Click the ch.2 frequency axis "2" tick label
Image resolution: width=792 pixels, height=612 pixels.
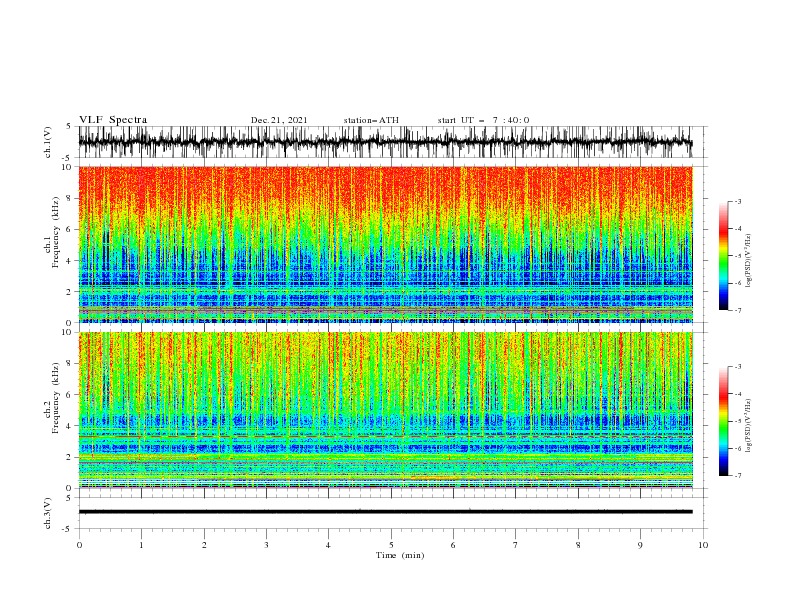(69, 457)
